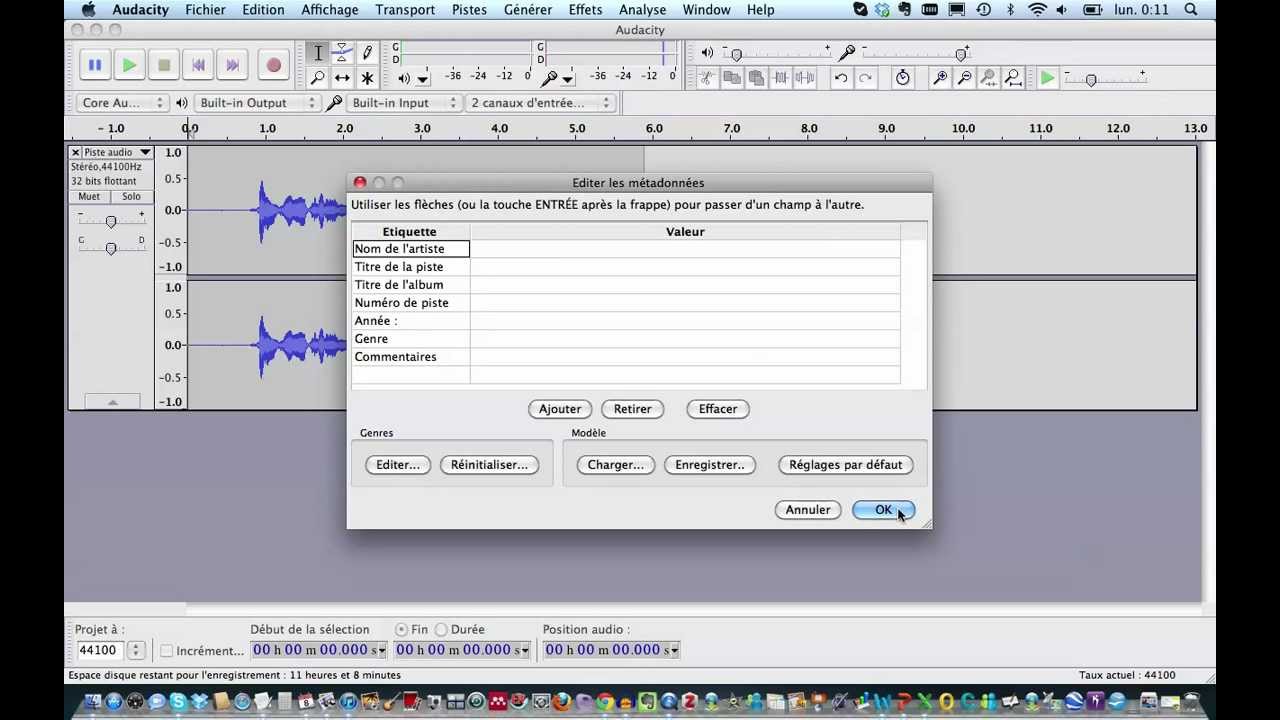Collapse the track with the bottom arrow

(x=112, y=402)
